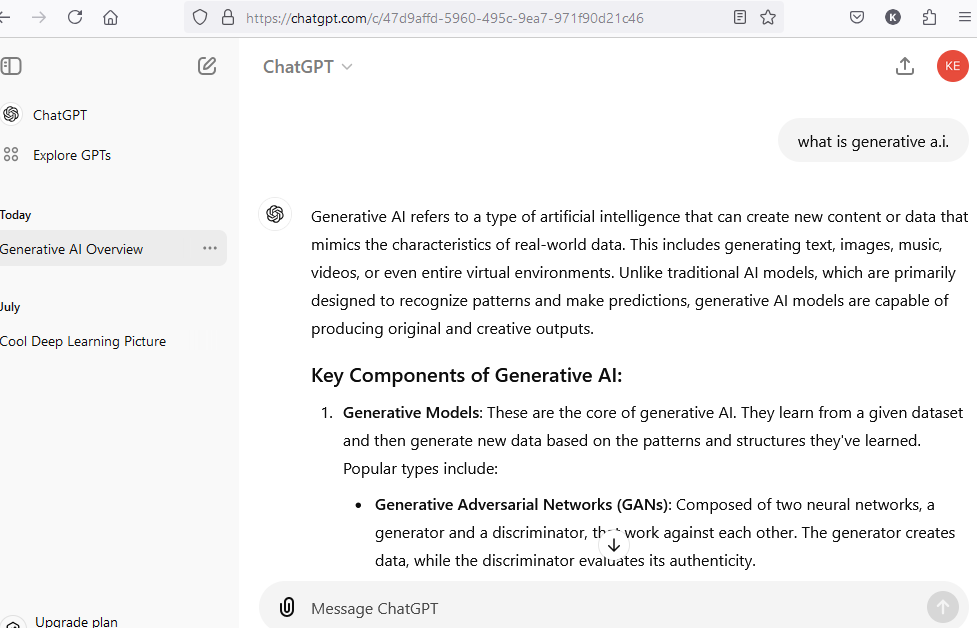The width and height of the screenshot is (977, 628).
Task: Open the Save to Pocket icon
Action: [x=857, y=17]
